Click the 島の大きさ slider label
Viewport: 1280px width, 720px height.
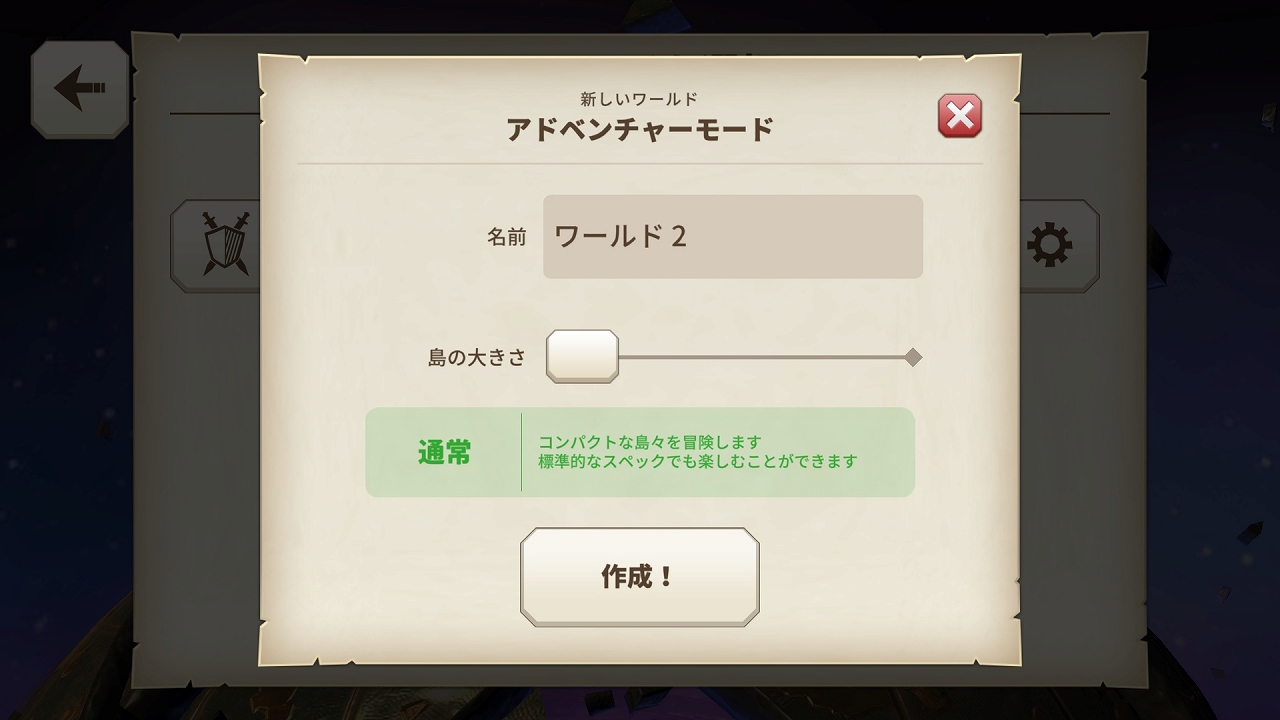click(477, 358)
